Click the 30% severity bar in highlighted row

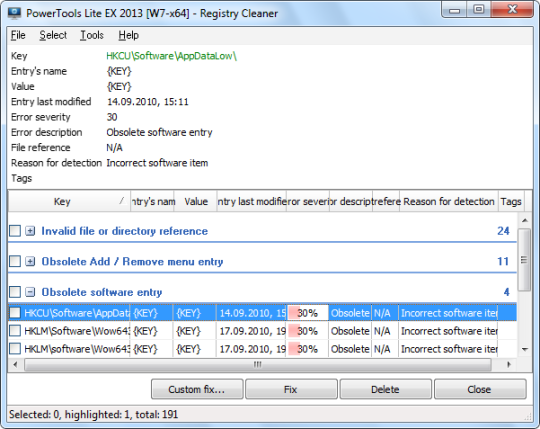click(x=308, y=313)
